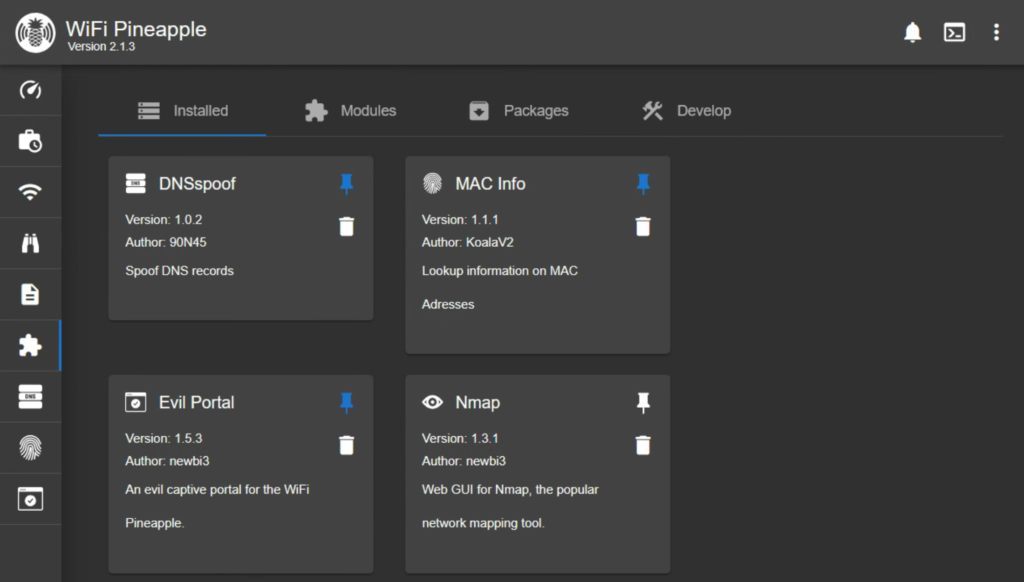Click the DNSspoof card server icon
Viewport: 1024px width, 582px height.
tap(136, 184)
